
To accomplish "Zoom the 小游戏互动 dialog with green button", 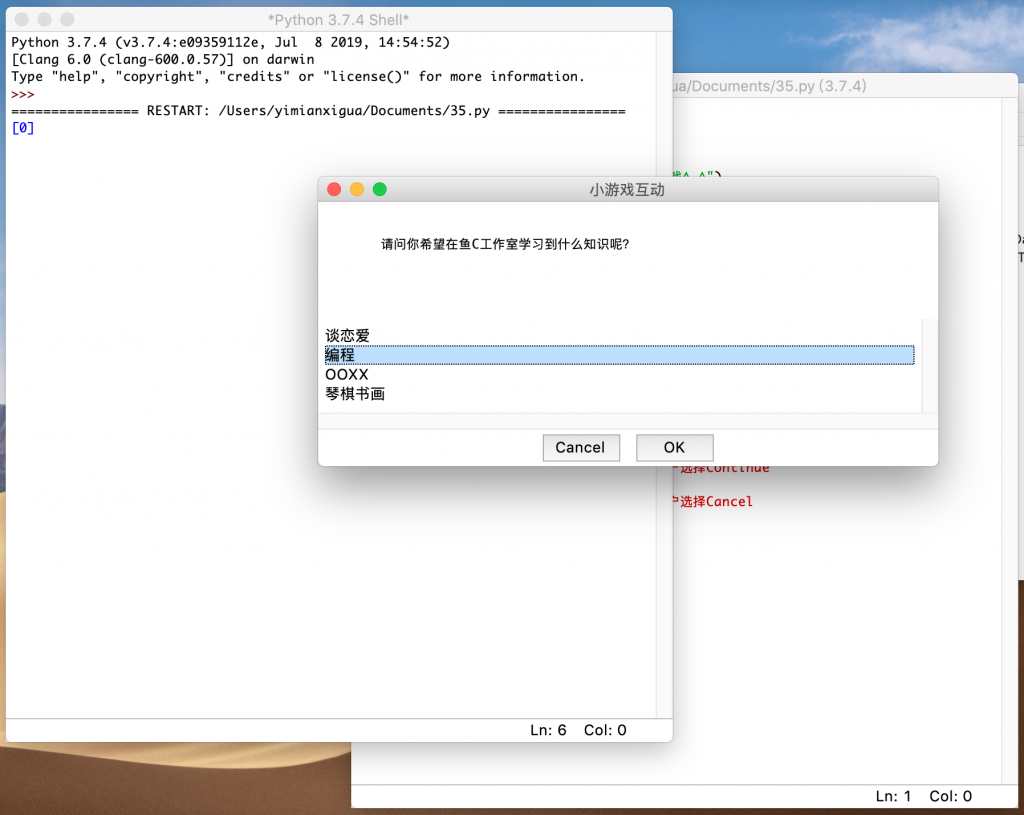I will pos(380,189).
